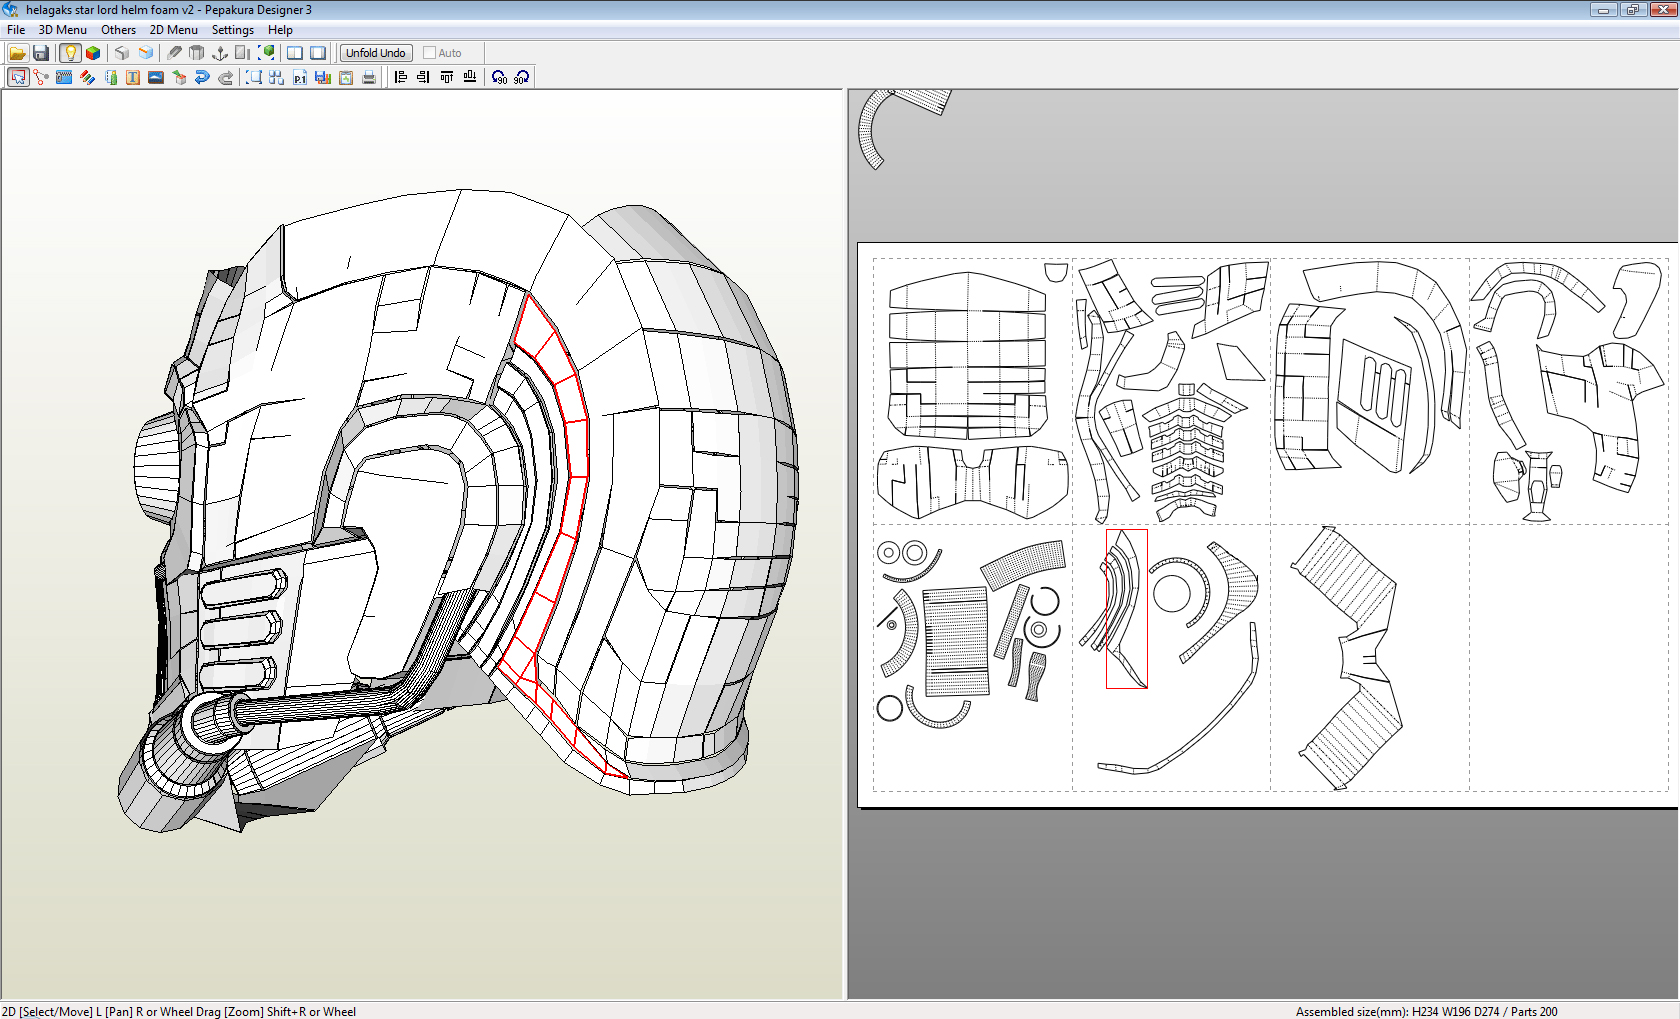Click the gray cube view icon
This screenshot has width=1680, height=1019.
122,53
